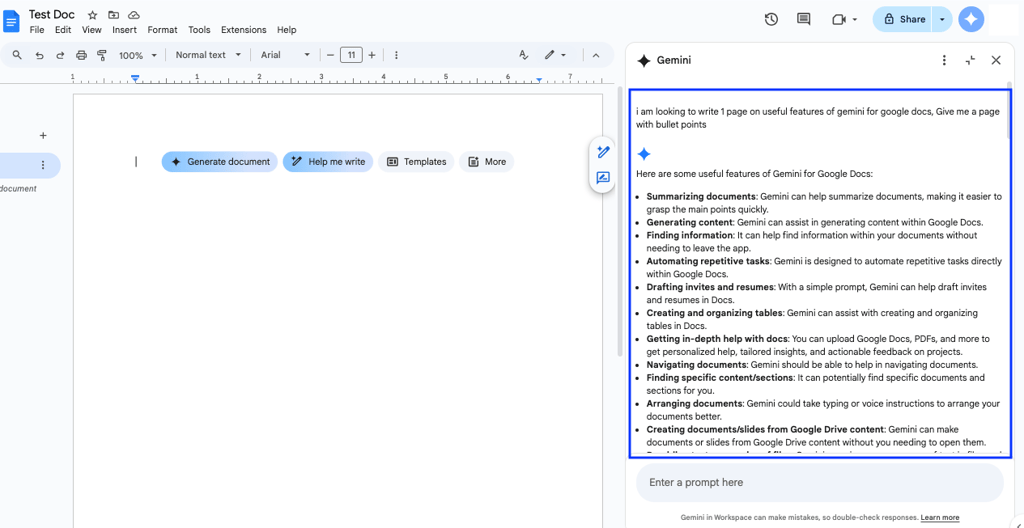
Task: Click the Gemini panel title text
Action: [673, 61]
